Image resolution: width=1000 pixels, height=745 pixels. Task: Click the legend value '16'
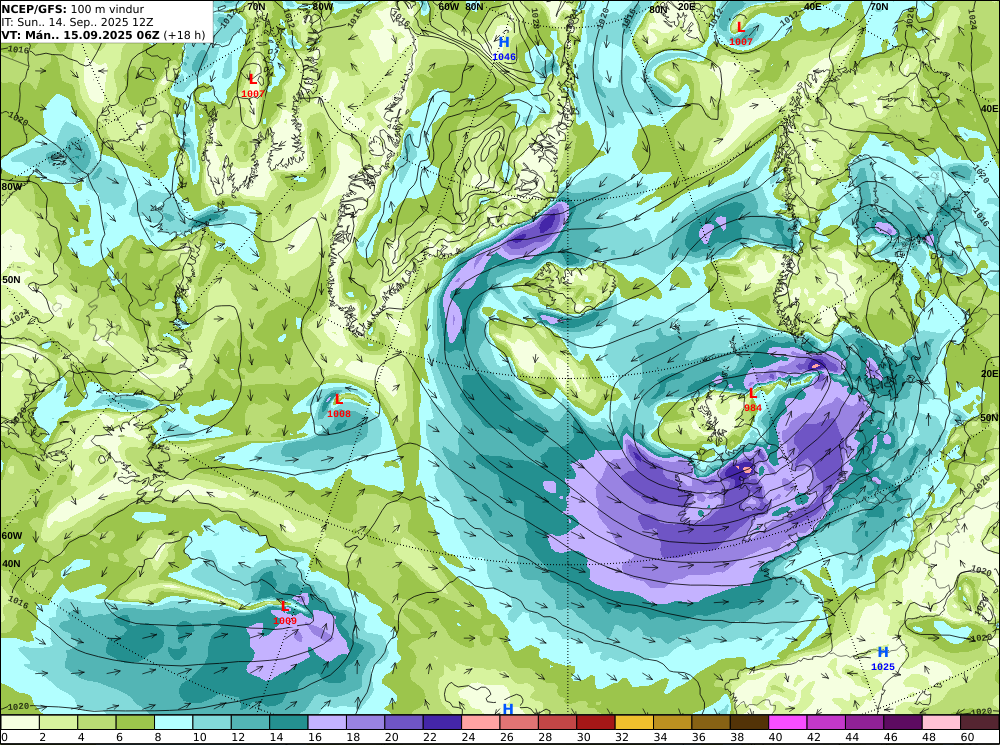314,737
